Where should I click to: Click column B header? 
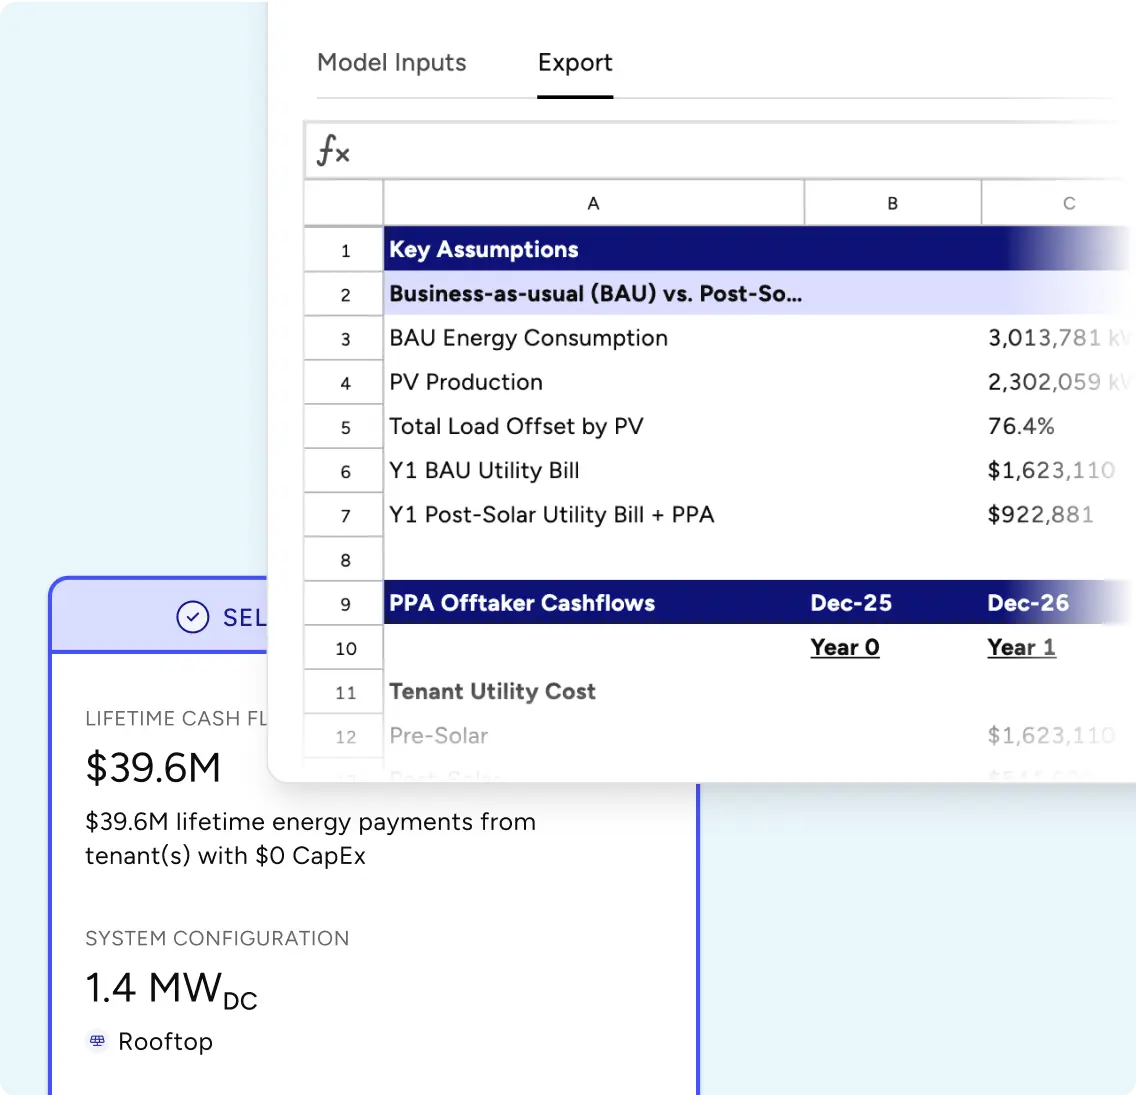click(x=892, y=202)
